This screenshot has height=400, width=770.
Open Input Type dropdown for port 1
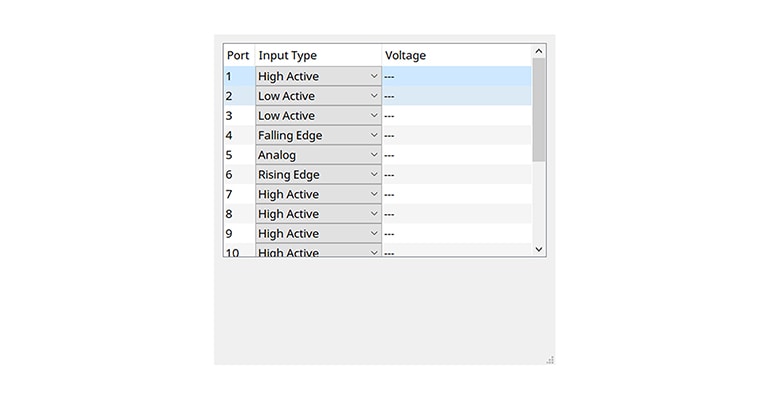coord(318,76)
